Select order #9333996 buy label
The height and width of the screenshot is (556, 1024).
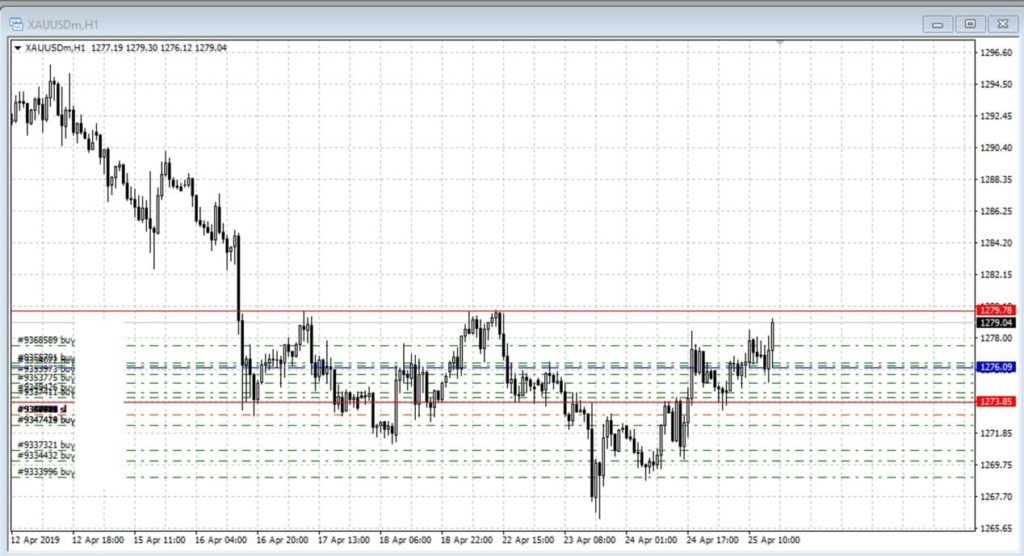[x=46, y=471]
